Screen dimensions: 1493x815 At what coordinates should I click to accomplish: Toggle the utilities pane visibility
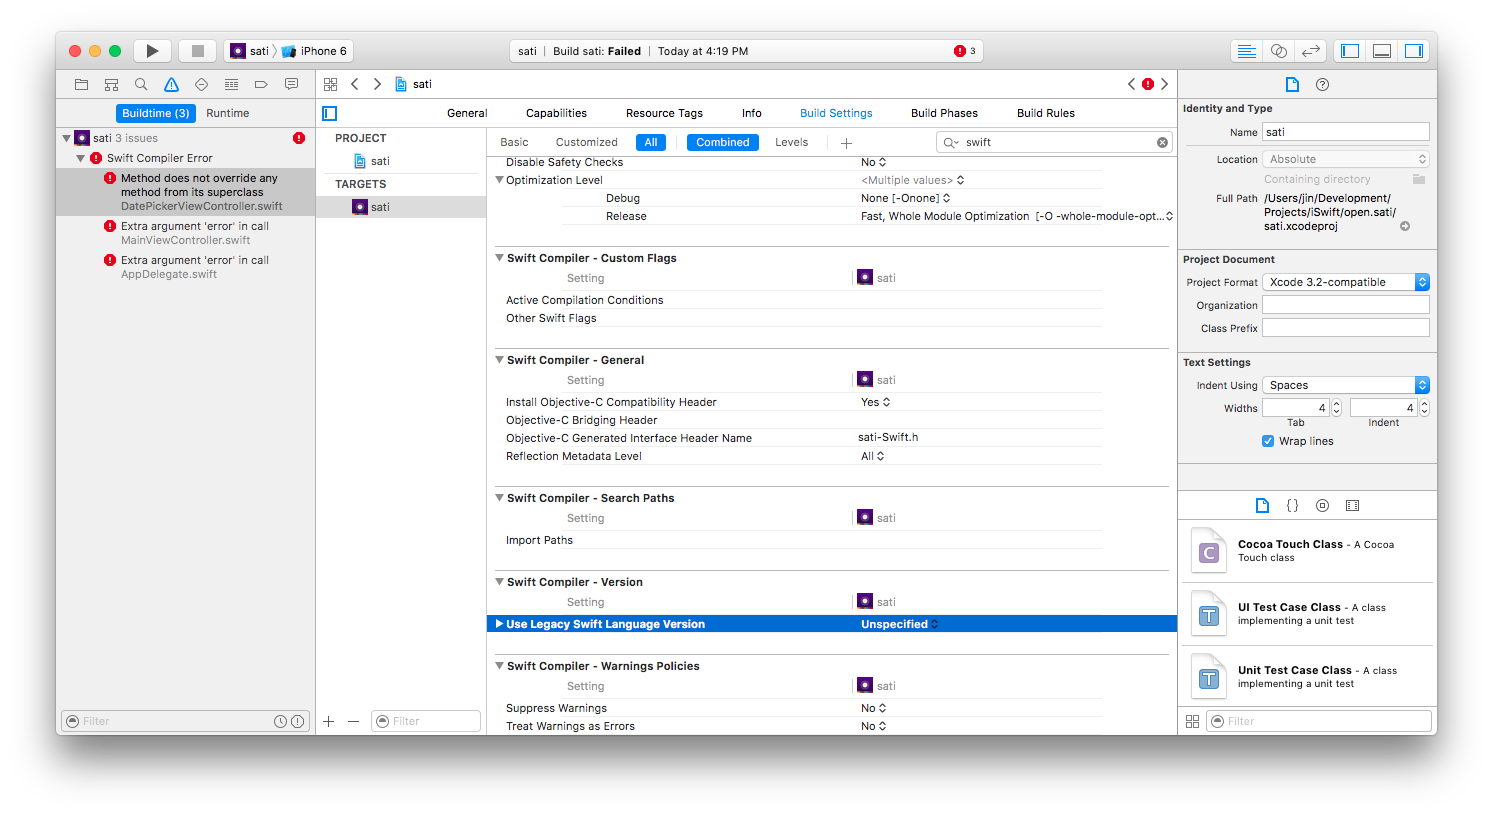tap(1414, 51)
